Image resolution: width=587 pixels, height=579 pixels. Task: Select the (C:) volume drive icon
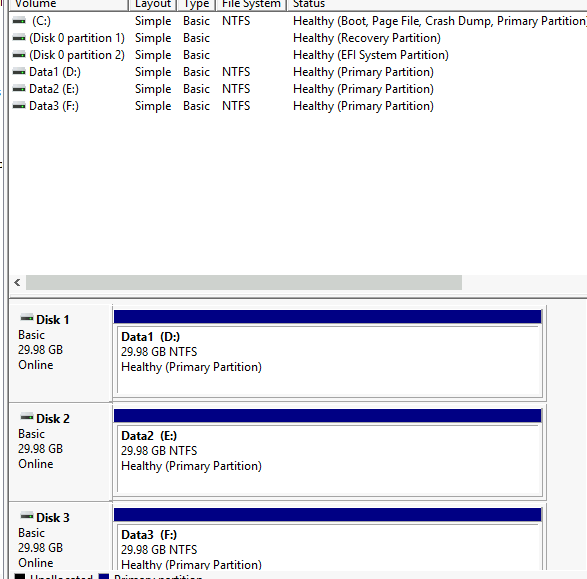[19, 21]
